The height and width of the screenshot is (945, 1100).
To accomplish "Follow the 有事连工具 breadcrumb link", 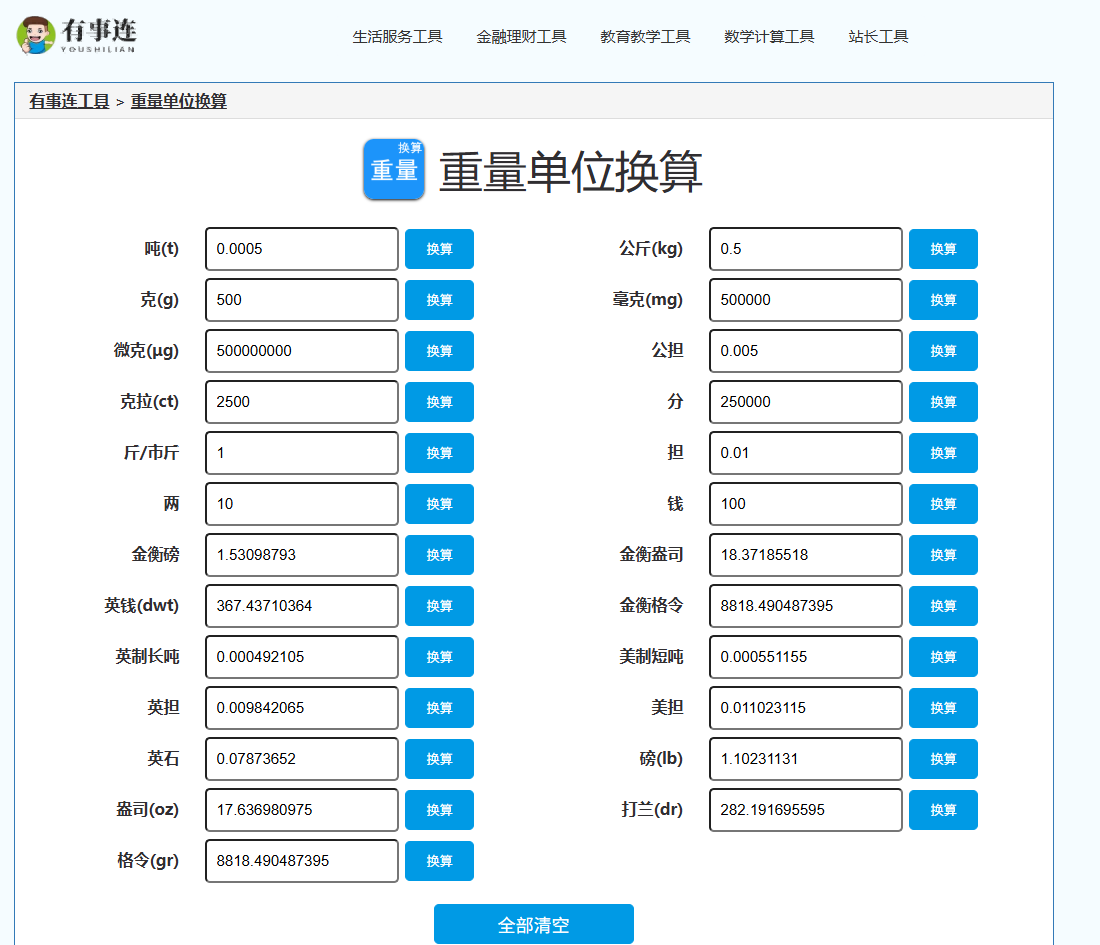I will (x=69, y=101).
